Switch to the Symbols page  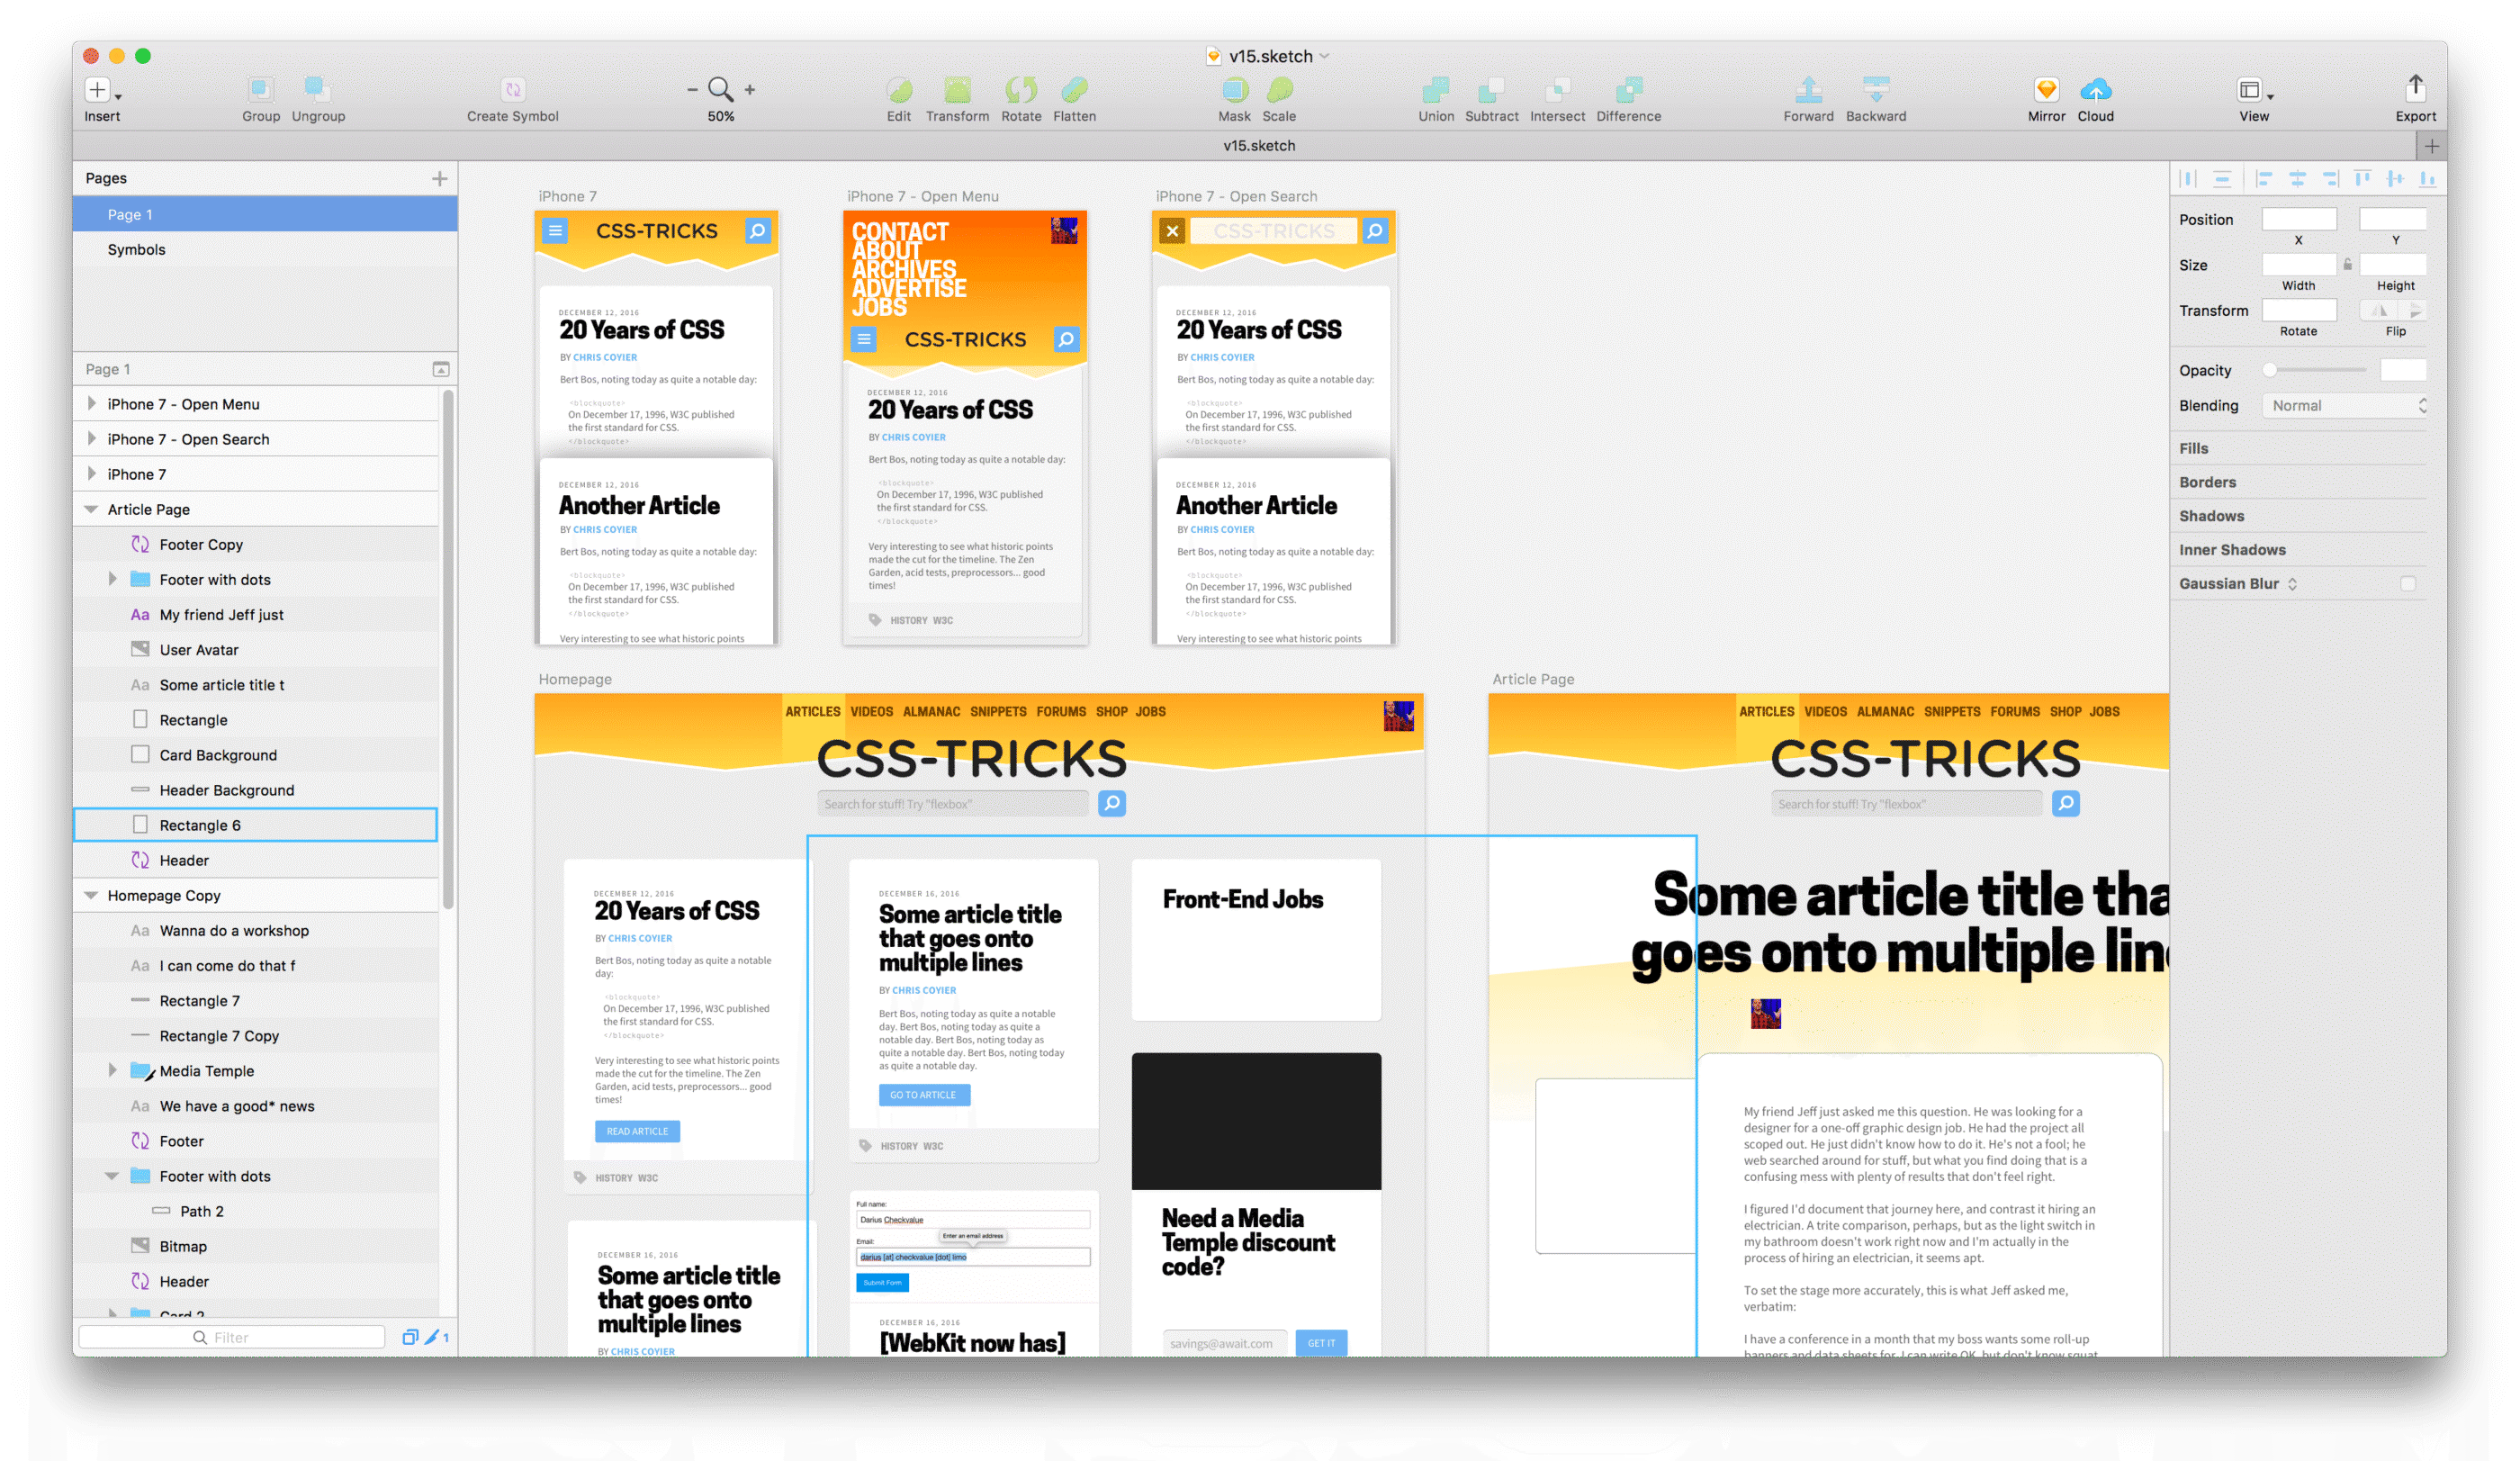265,249
